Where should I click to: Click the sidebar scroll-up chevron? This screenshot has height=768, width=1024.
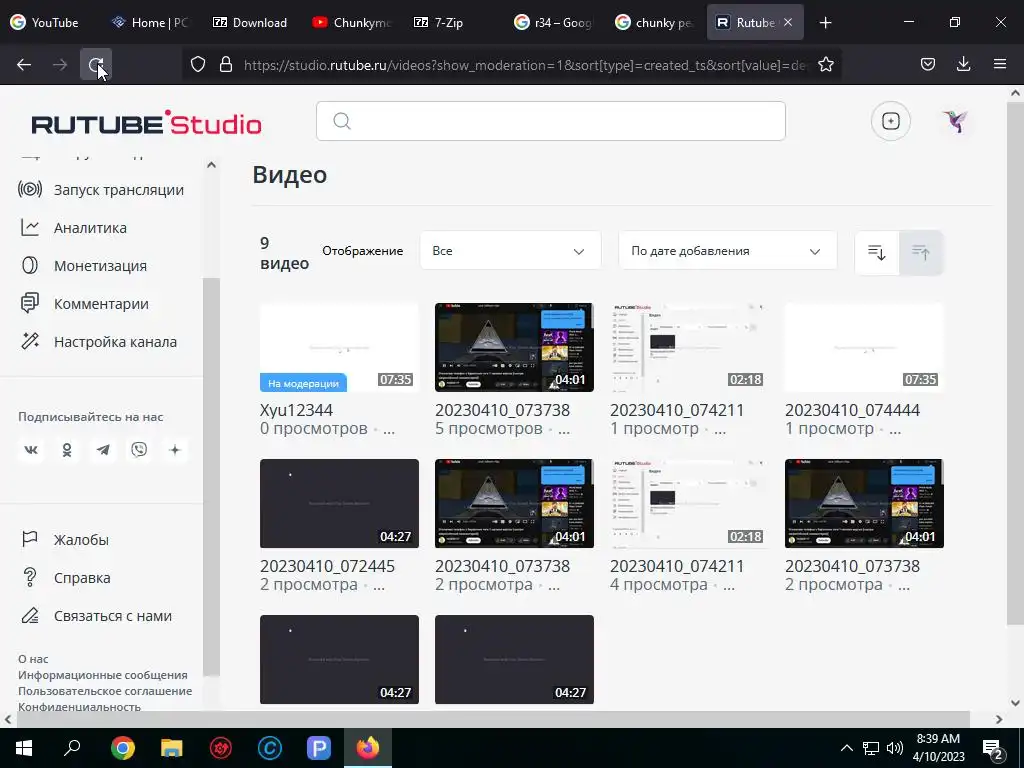coord(211,165)
